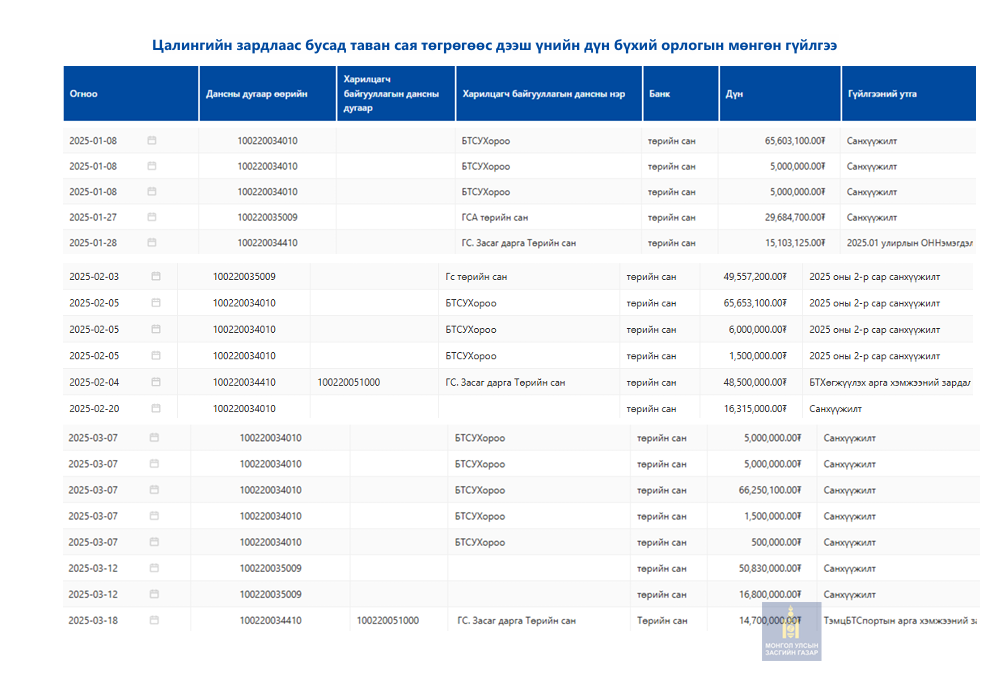Sort by the Огноо column header
1008x686 pixels.
pos(84,94)
